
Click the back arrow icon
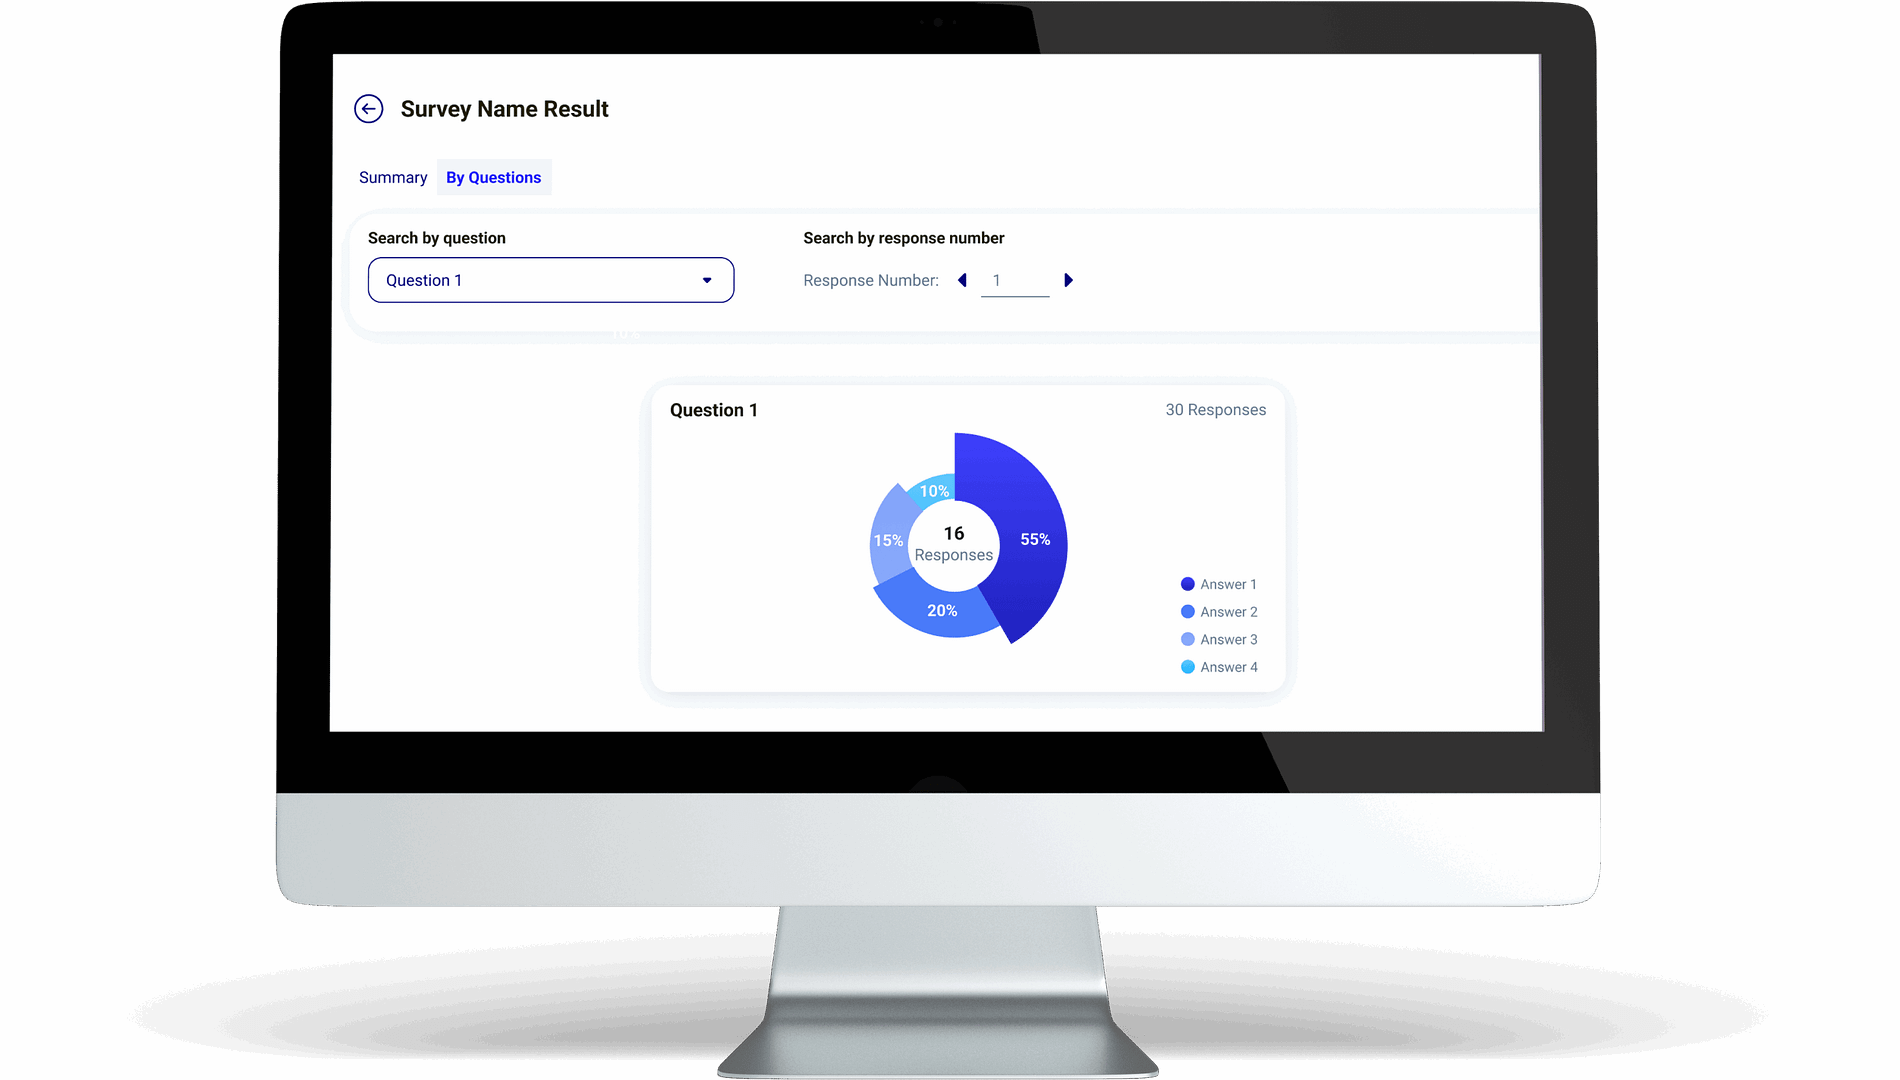pyautogui.click(x=368, y=109)
